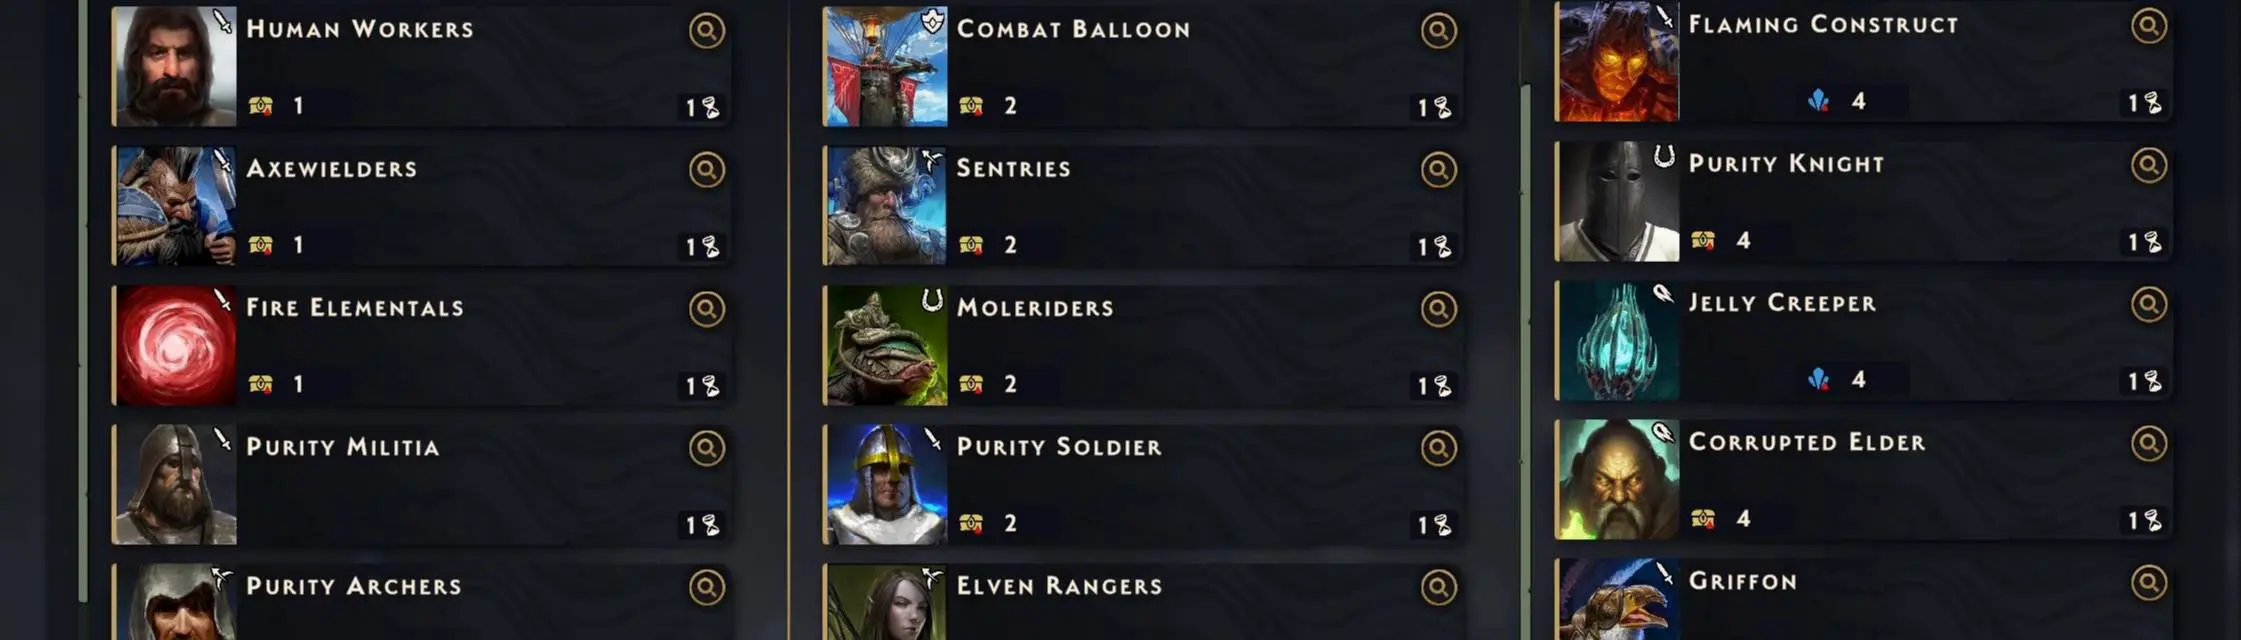Image resolution: width=2241 pixels, height=640 pixels.
Task: Click the Fire Elementals magnifier icon
Action: pyautogui.click(x=706, y=309)
